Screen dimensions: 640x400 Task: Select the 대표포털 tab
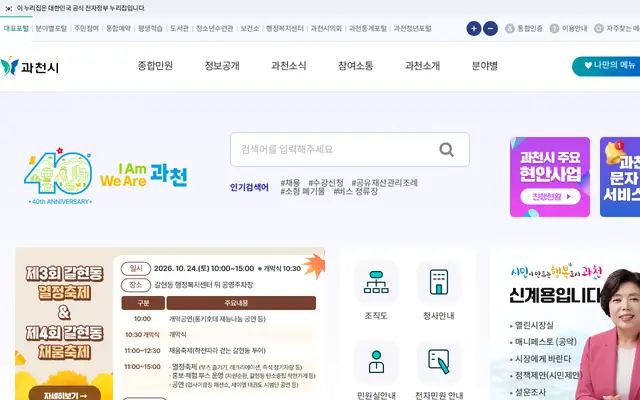16,29
